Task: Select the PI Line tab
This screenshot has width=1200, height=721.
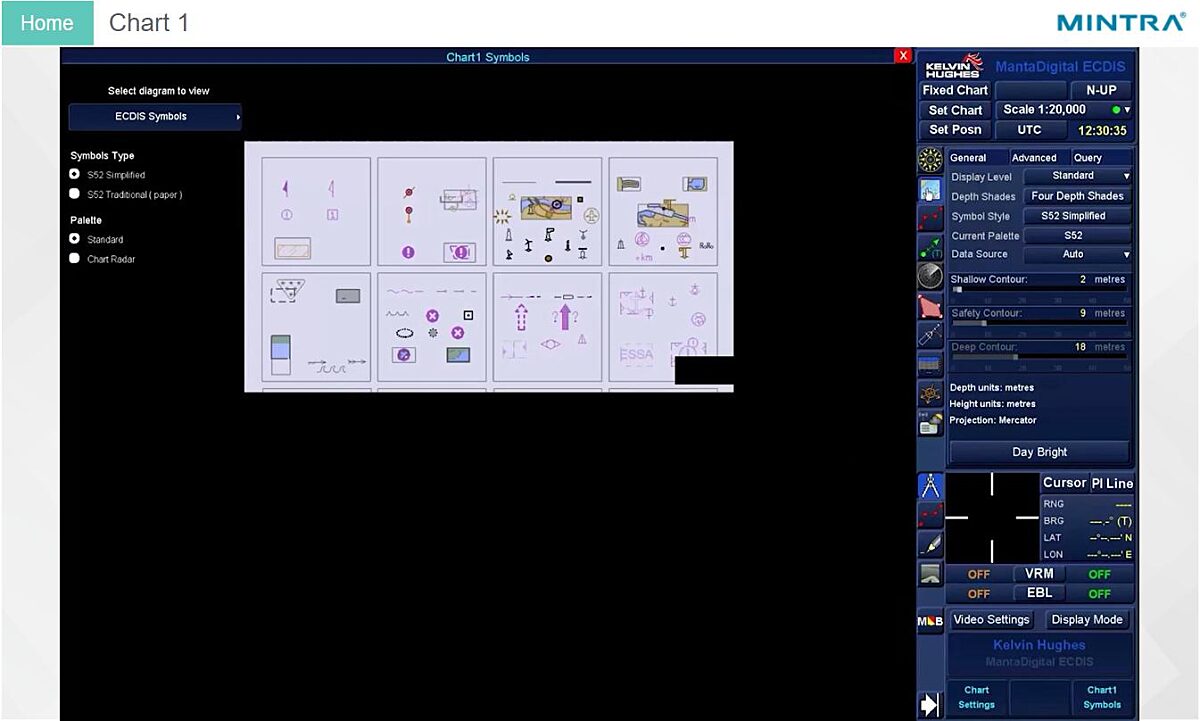Action: coord(1112,482)
